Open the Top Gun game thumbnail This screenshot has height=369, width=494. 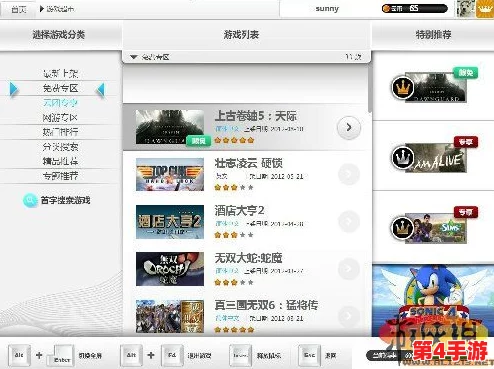click(170, 174)
